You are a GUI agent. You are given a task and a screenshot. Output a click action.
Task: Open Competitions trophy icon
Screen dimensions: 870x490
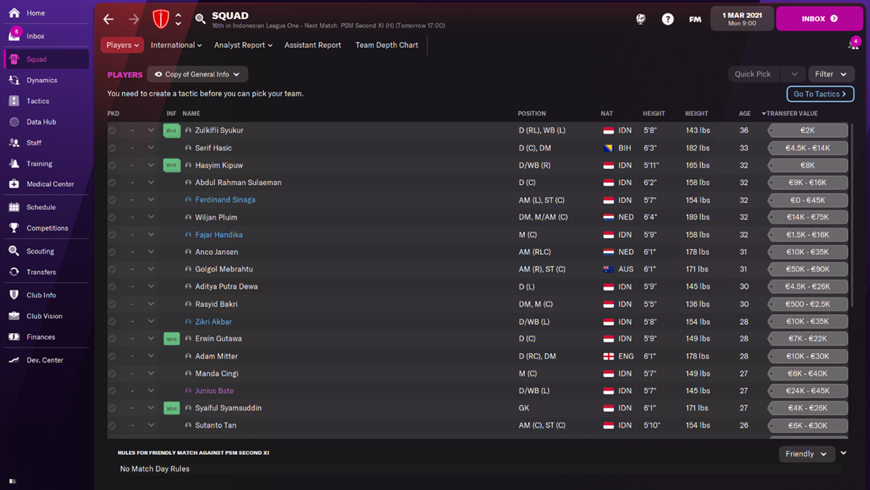click(14, 228)
